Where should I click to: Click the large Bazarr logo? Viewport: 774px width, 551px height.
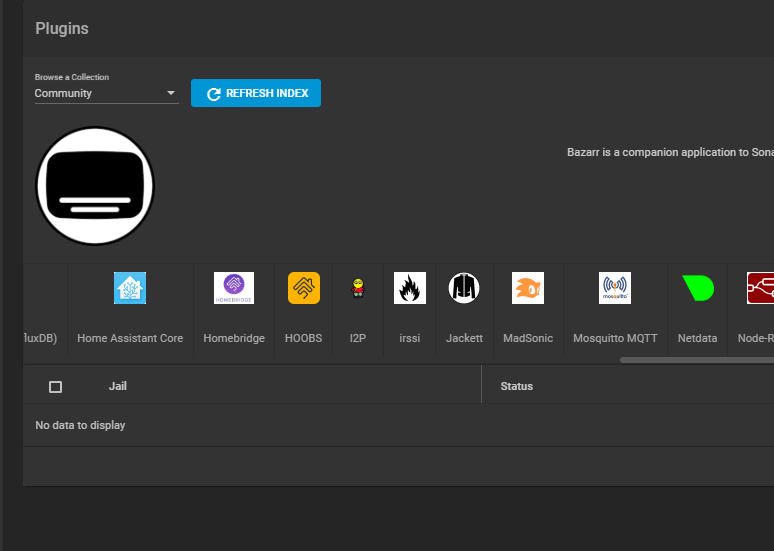(x=95, y=186)
